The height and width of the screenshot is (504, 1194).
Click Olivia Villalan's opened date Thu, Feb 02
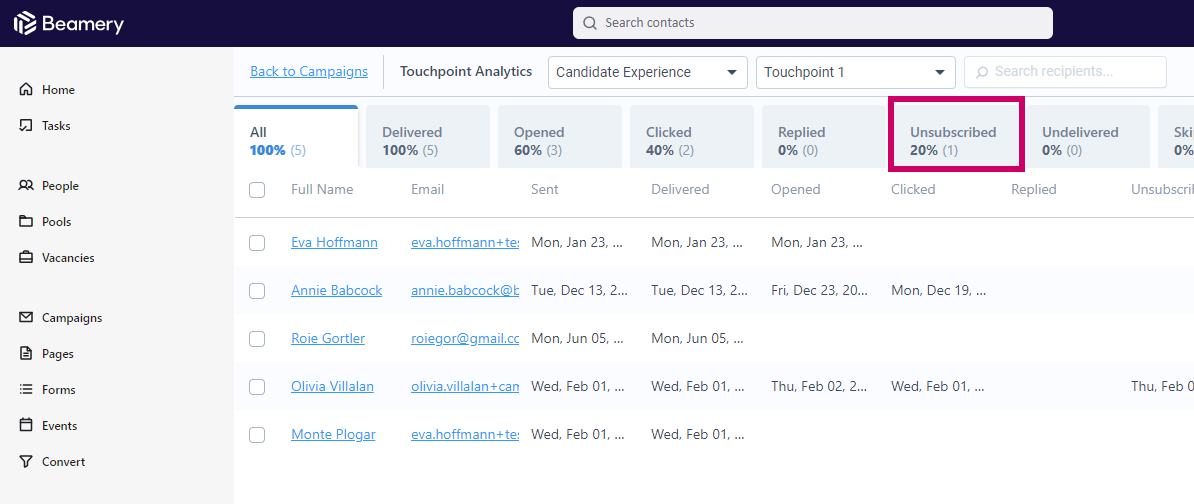819,387
